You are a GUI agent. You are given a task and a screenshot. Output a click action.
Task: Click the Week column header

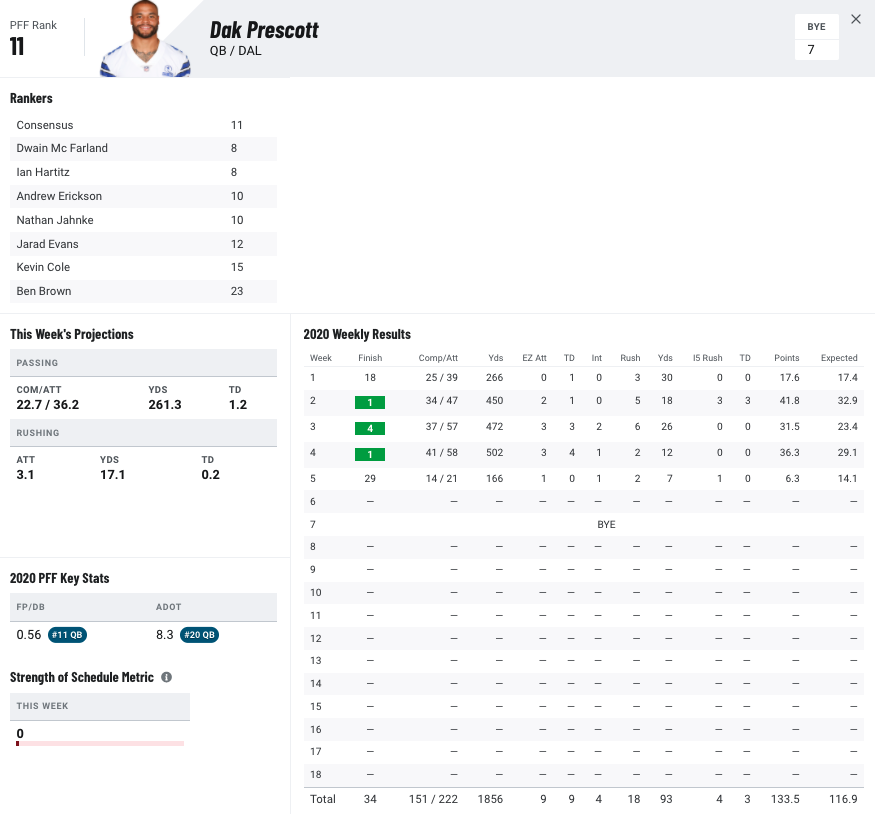click(x=321, y=358)
